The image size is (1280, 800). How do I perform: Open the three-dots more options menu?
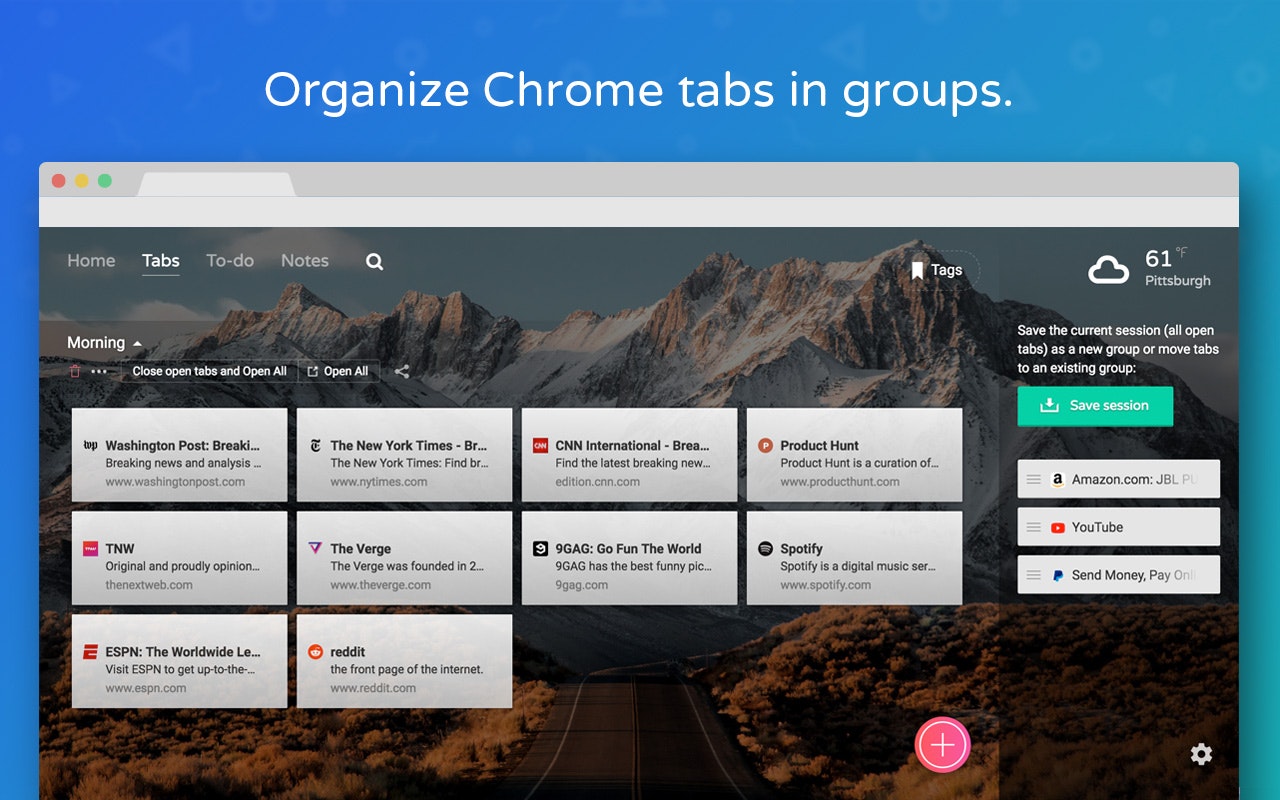(x=99, y=371)
